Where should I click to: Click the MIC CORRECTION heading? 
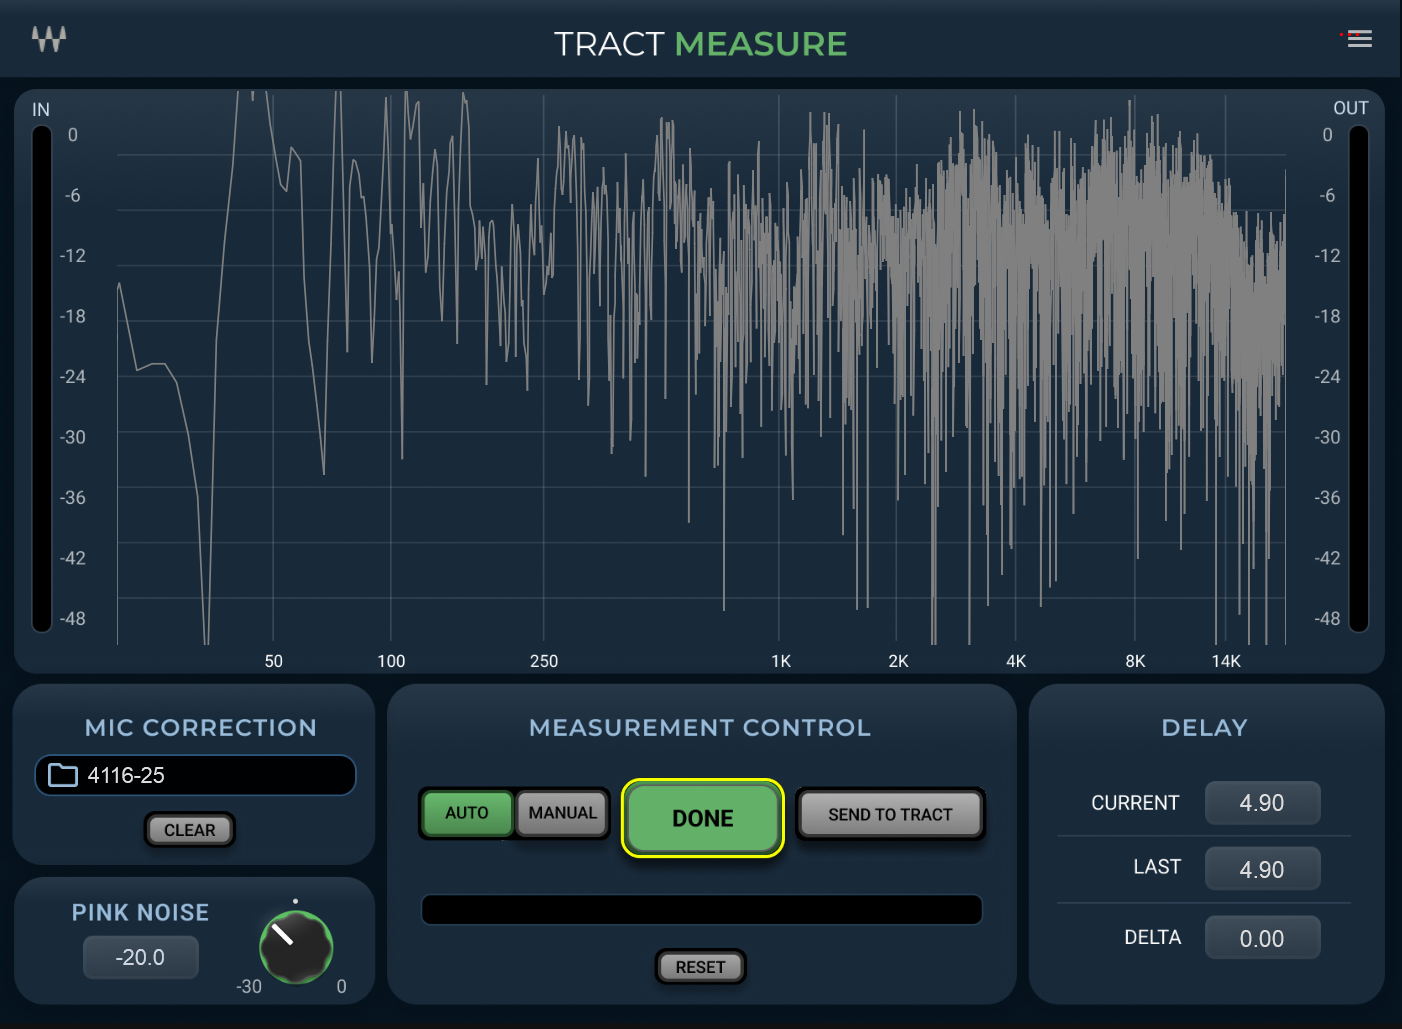[x=200, y=727]
